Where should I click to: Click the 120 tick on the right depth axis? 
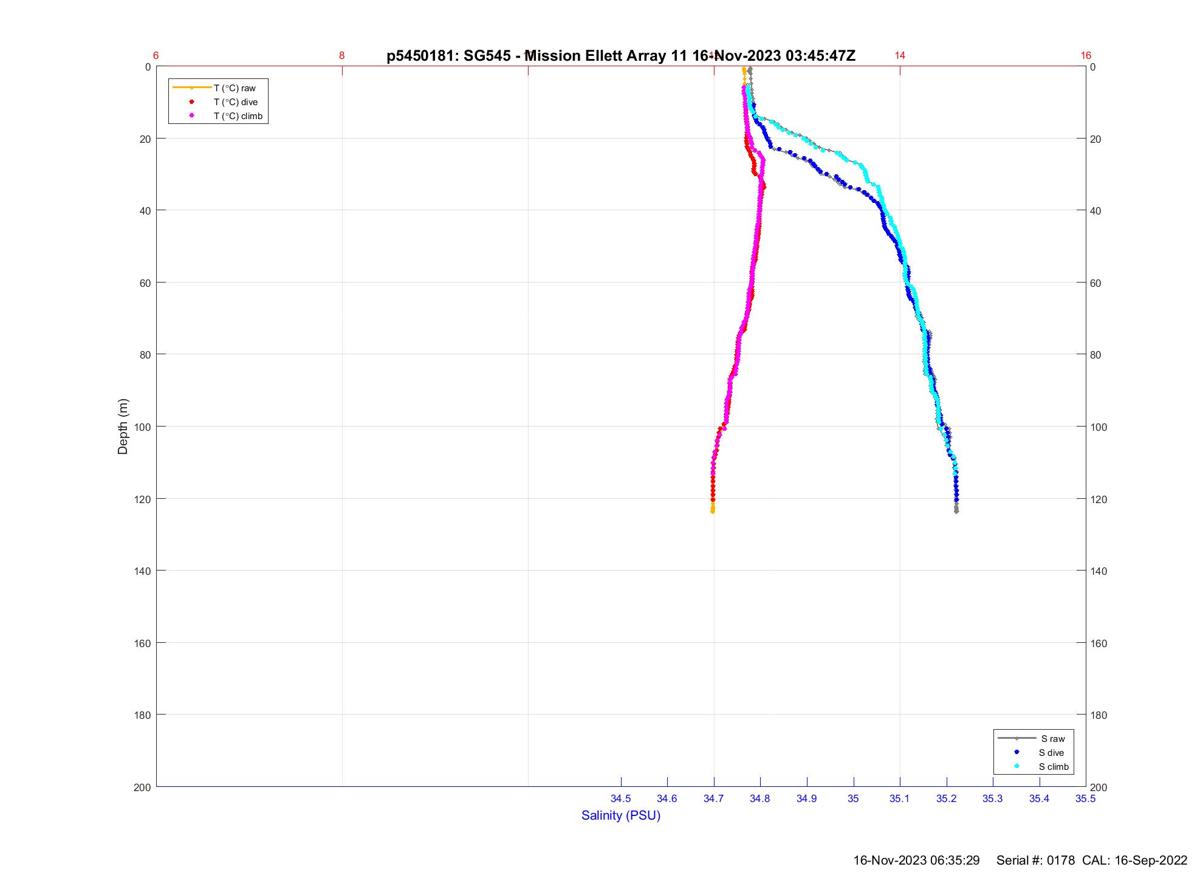(1100, 499)
